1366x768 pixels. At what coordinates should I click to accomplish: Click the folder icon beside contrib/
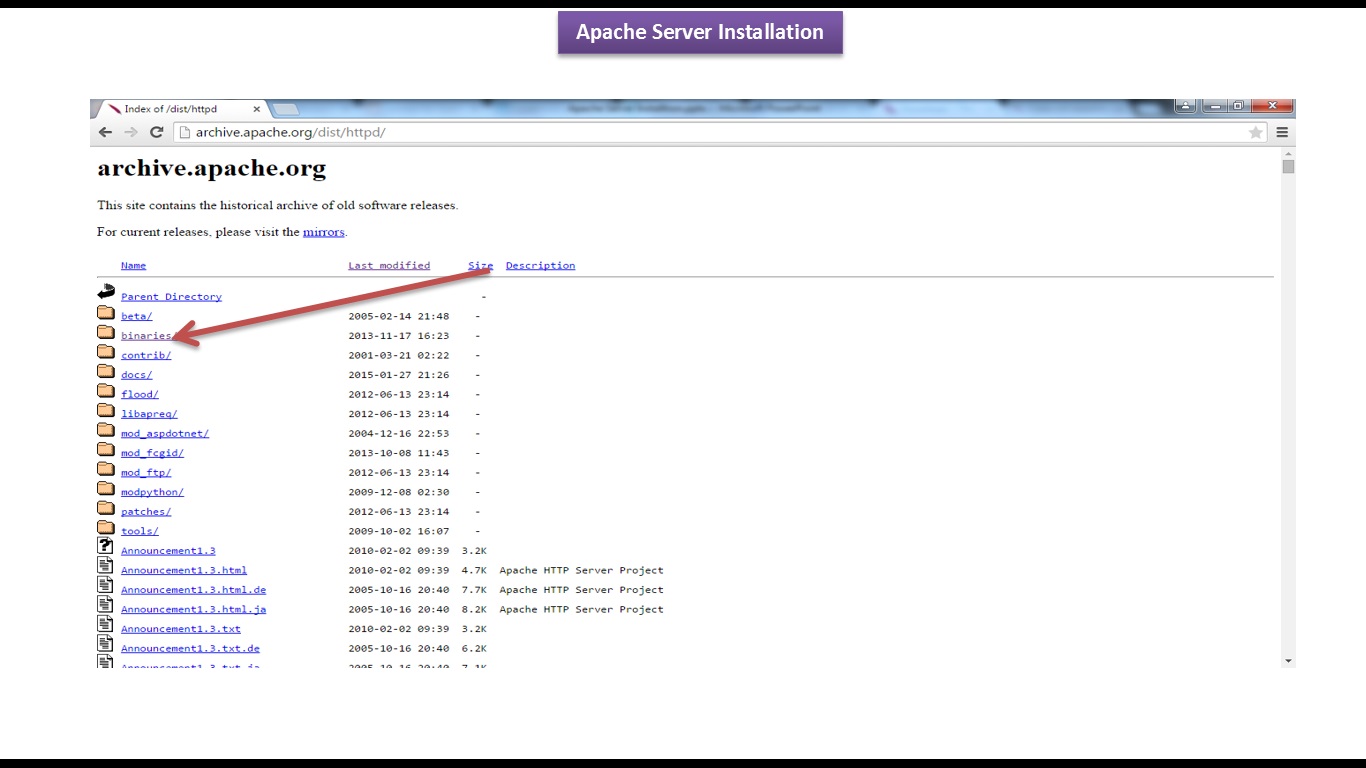tap(106, 352)
